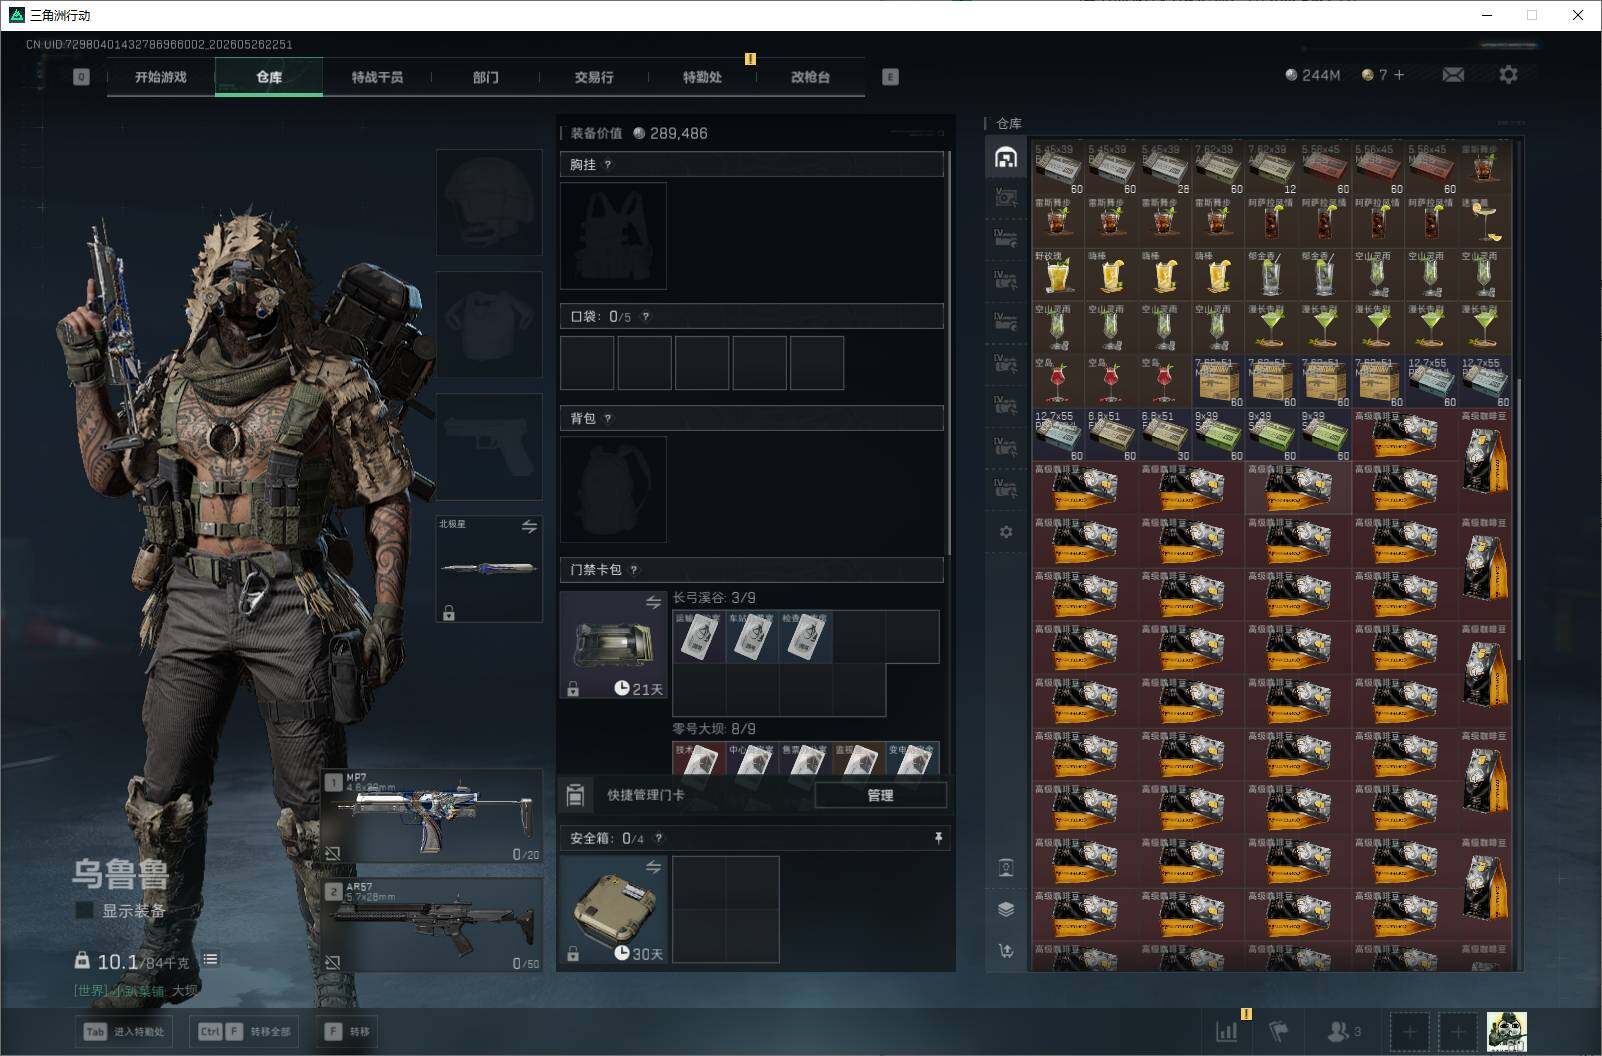Click the empty pistol slot
The image size is (1602, 1056).
click(489, 447)
